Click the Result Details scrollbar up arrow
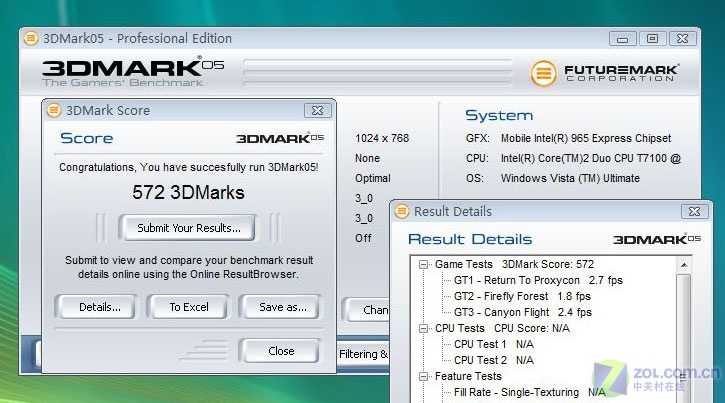The width and height of the screenshot is (725, 403). tap(683, 265)
